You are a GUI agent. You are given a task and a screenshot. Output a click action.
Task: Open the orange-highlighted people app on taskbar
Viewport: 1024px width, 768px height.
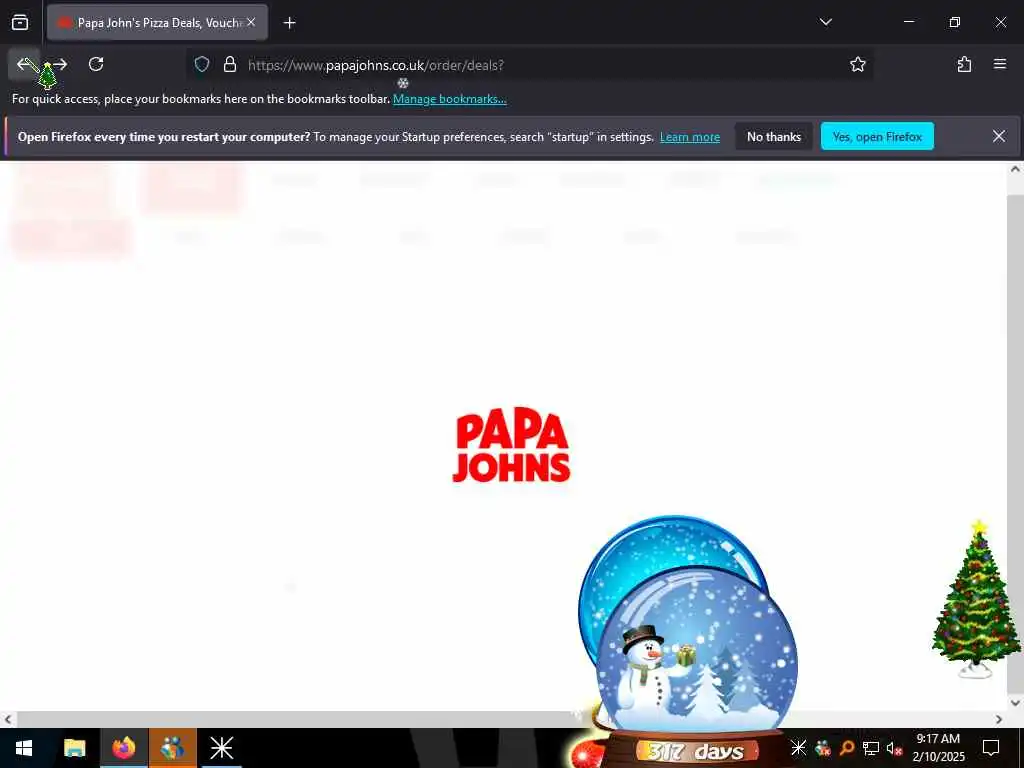coord(172,748)
